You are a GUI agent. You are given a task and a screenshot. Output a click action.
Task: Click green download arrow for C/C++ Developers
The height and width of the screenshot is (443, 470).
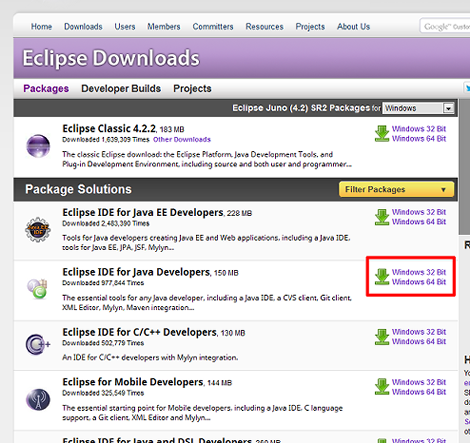(x=382, y=337)
